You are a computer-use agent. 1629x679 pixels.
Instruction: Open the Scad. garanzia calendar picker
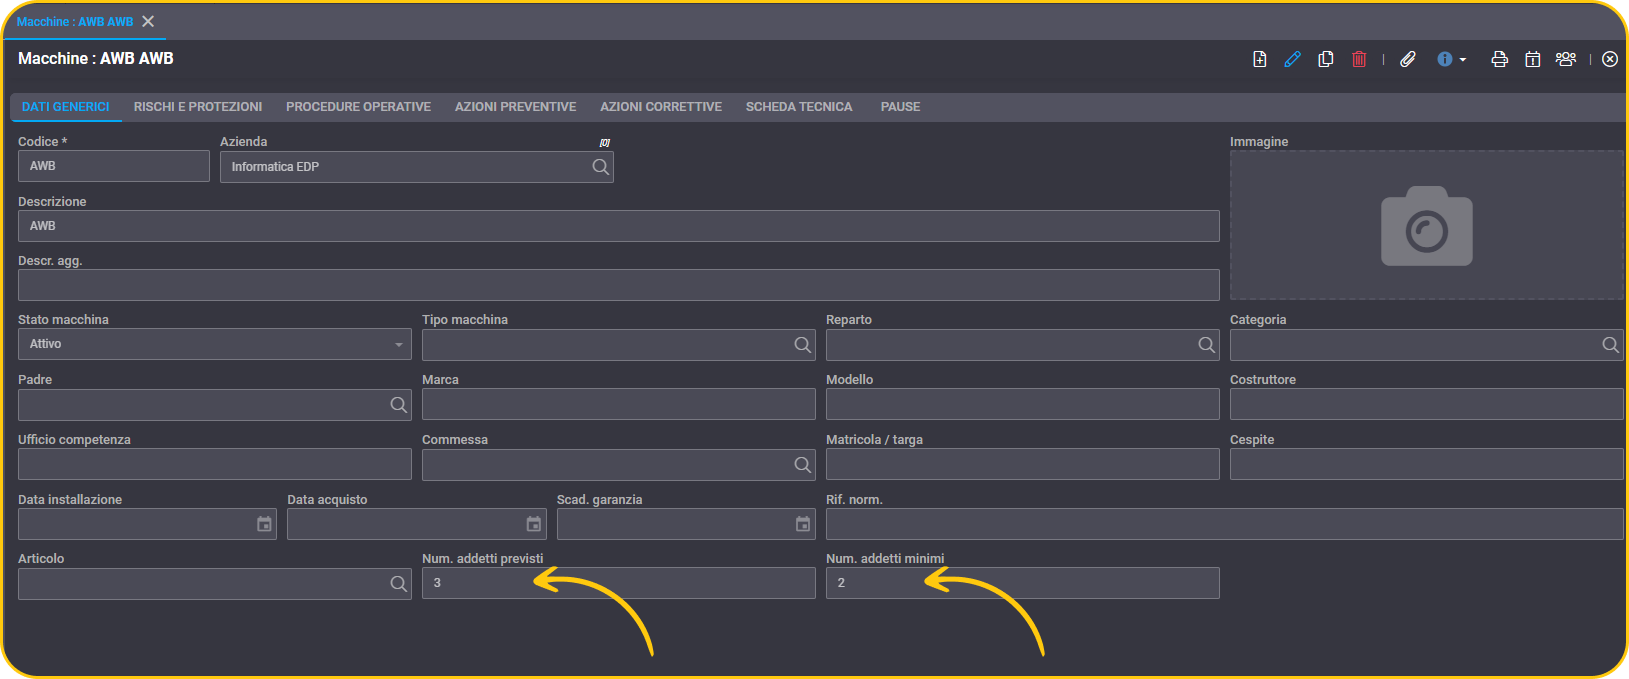click(803, 524)
